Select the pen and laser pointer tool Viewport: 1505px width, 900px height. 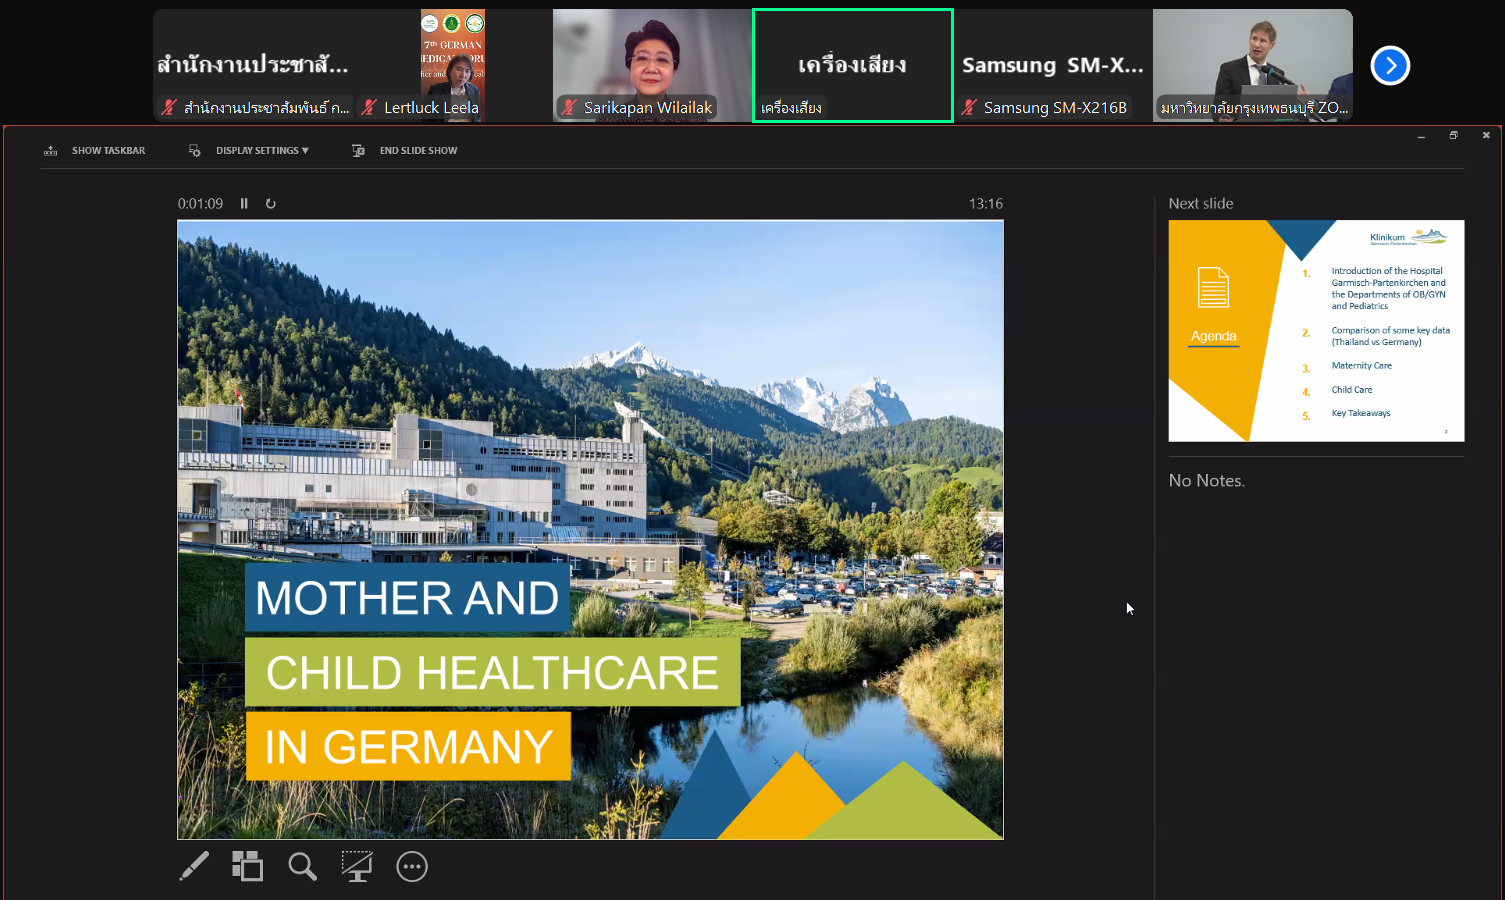coord(194,866)
